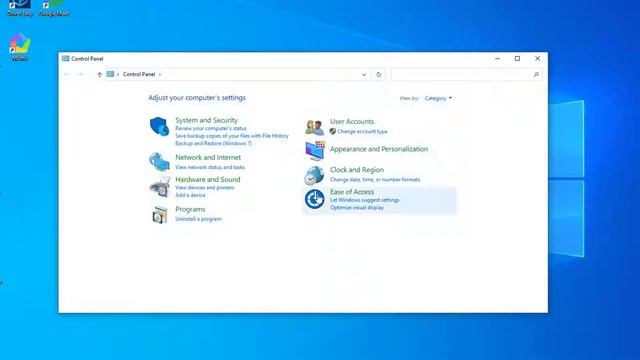Open the Google Meet desktop shortcut
This screenshot has width=640, height=360.
click(x=54, y=8)
